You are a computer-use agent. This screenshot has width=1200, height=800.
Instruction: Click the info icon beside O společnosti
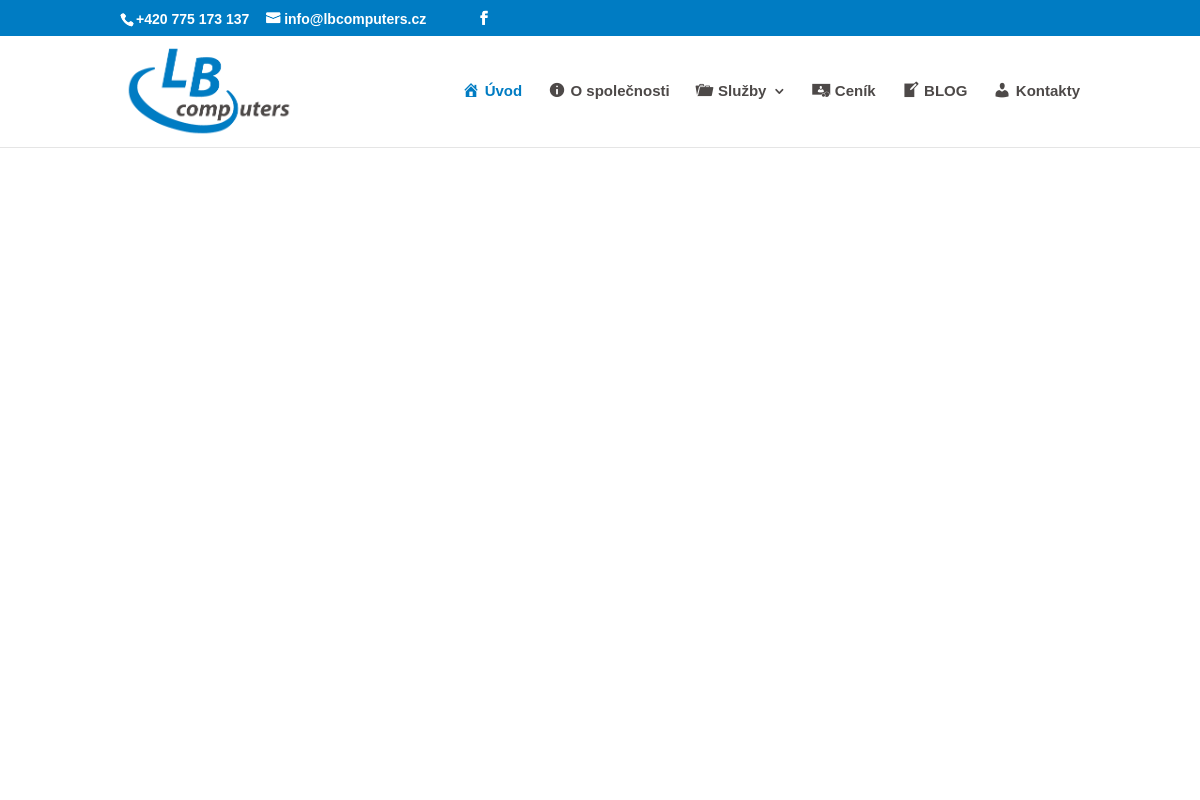(x=557, y=90)
